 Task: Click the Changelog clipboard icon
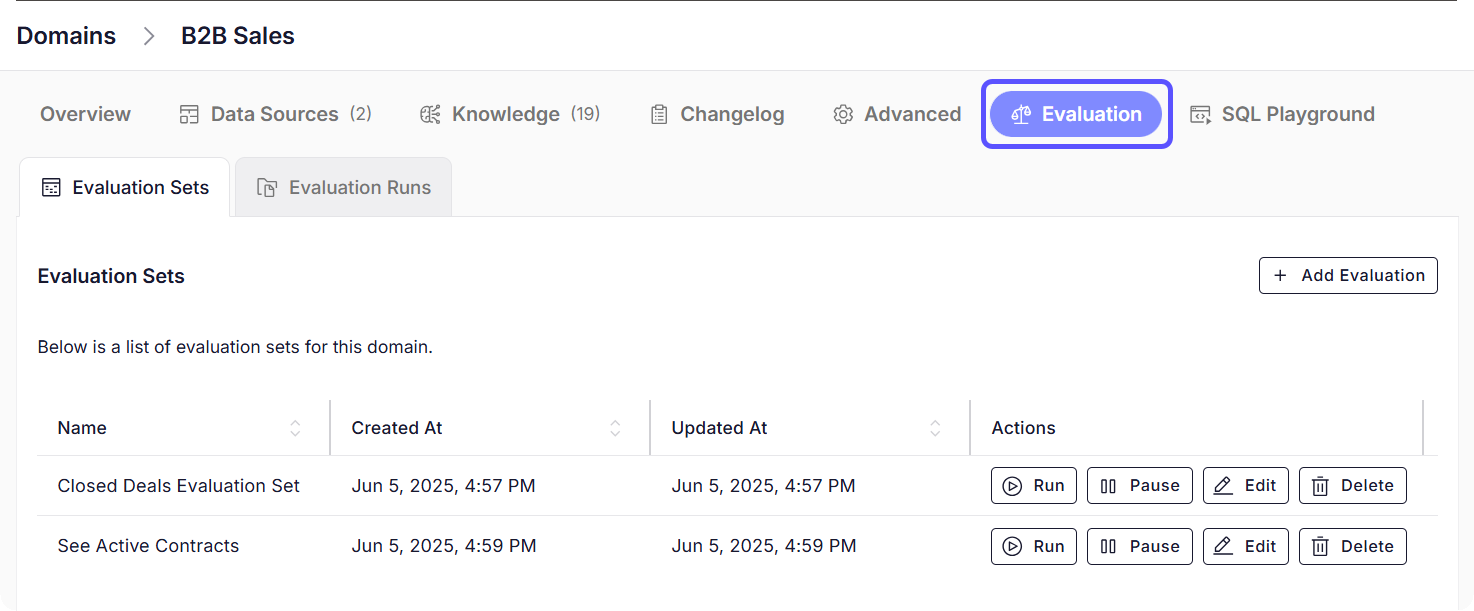(x=659, y=114)
